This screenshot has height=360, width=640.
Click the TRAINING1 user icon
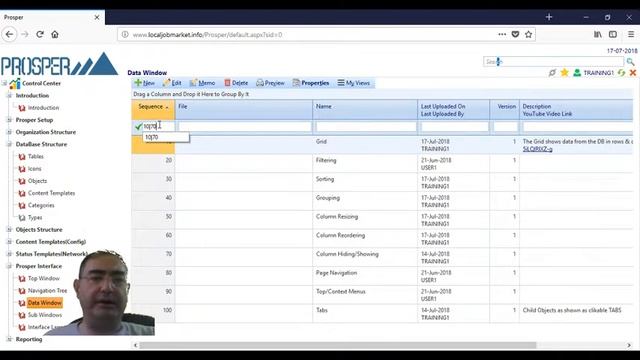point(577,73)
